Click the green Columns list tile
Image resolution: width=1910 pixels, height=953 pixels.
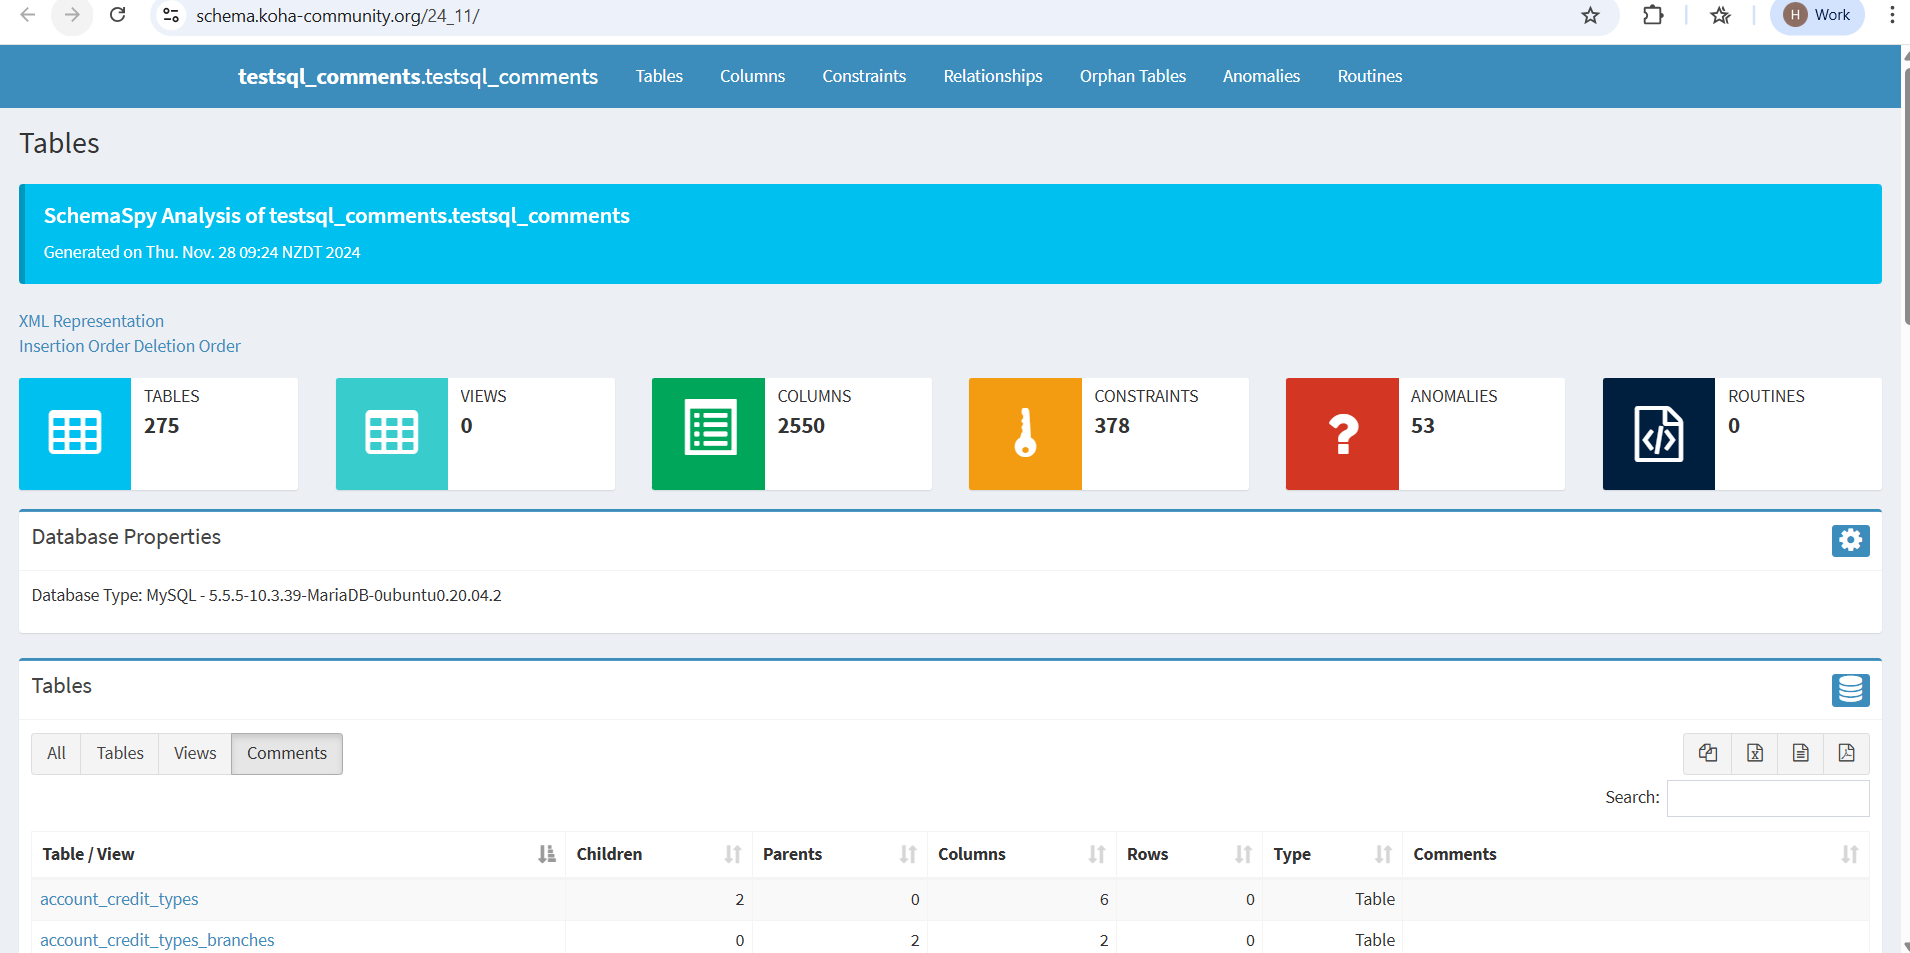coord(708,434)
